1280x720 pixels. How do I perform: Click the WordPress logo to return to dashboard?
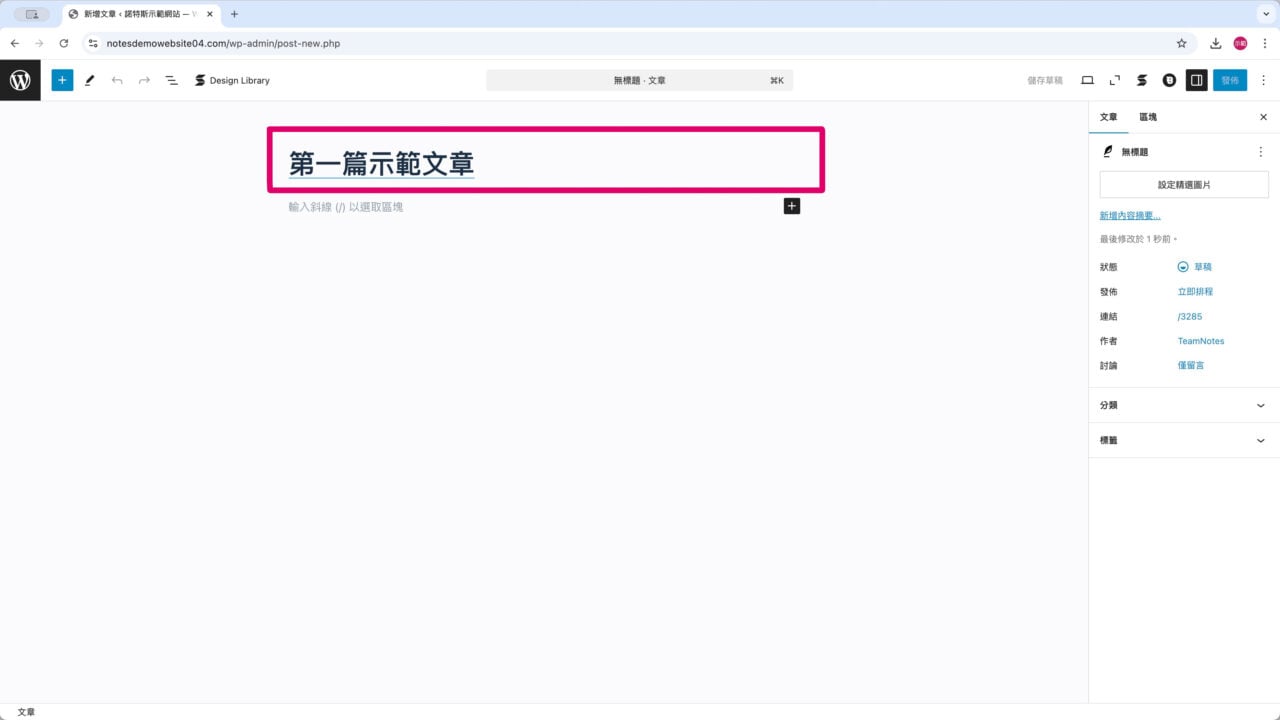tap(20, 80)
